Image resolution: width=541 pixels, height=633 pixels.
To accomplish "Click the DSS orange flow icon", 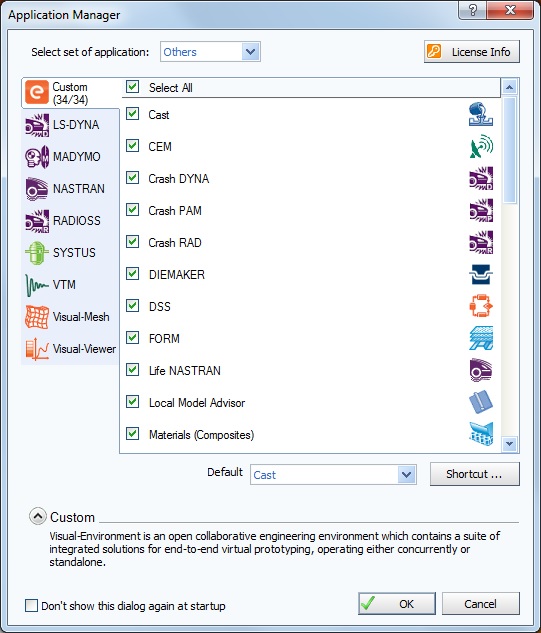I will pos(481,306).
